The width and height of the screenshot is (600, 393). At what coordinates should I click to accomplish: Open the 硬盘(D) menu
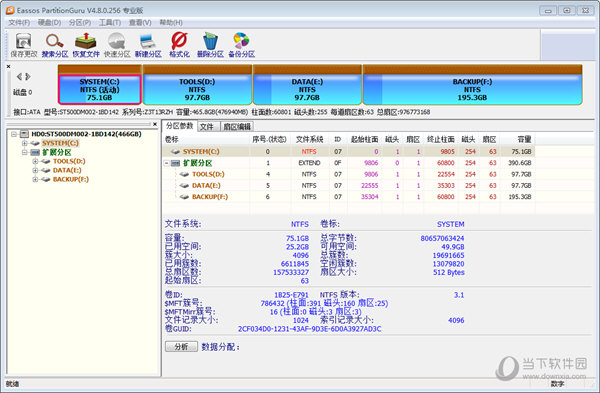click(49, 23)
